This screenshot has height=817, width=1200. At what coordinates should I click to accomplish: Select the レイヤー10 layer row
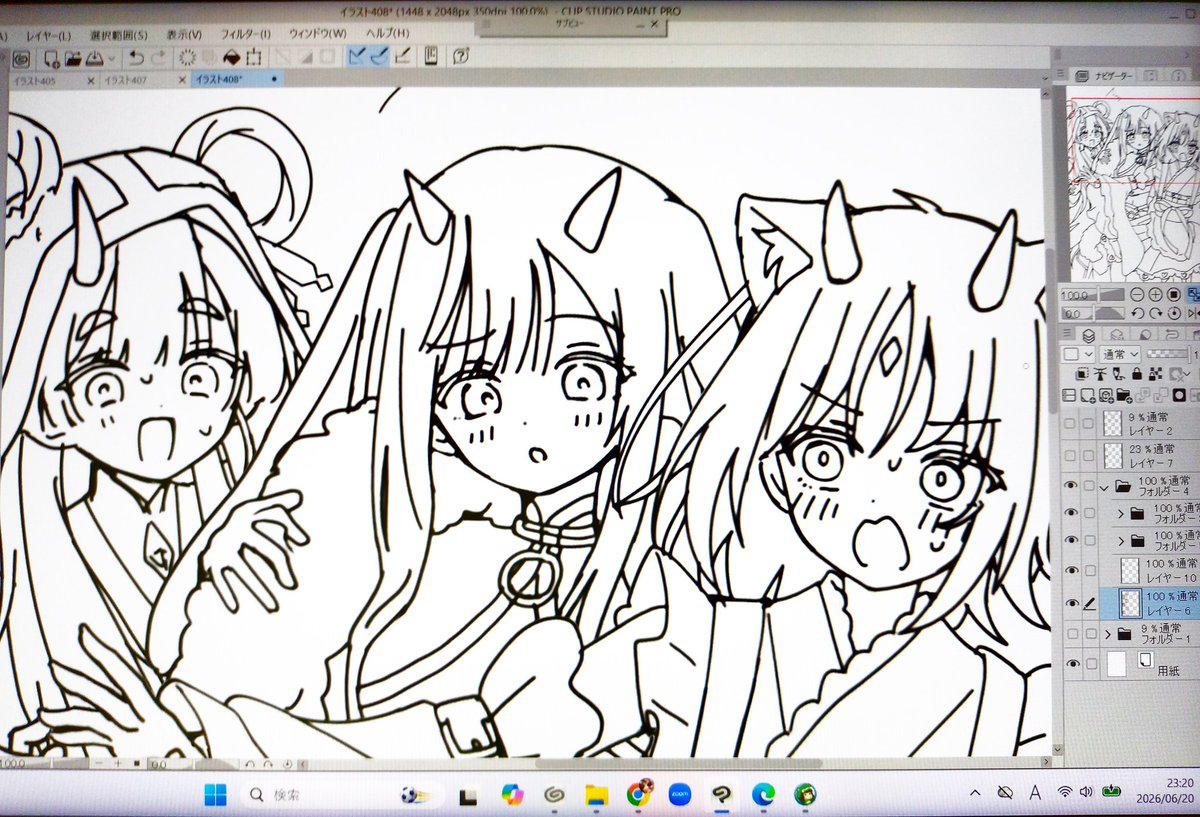(1130, 571)
